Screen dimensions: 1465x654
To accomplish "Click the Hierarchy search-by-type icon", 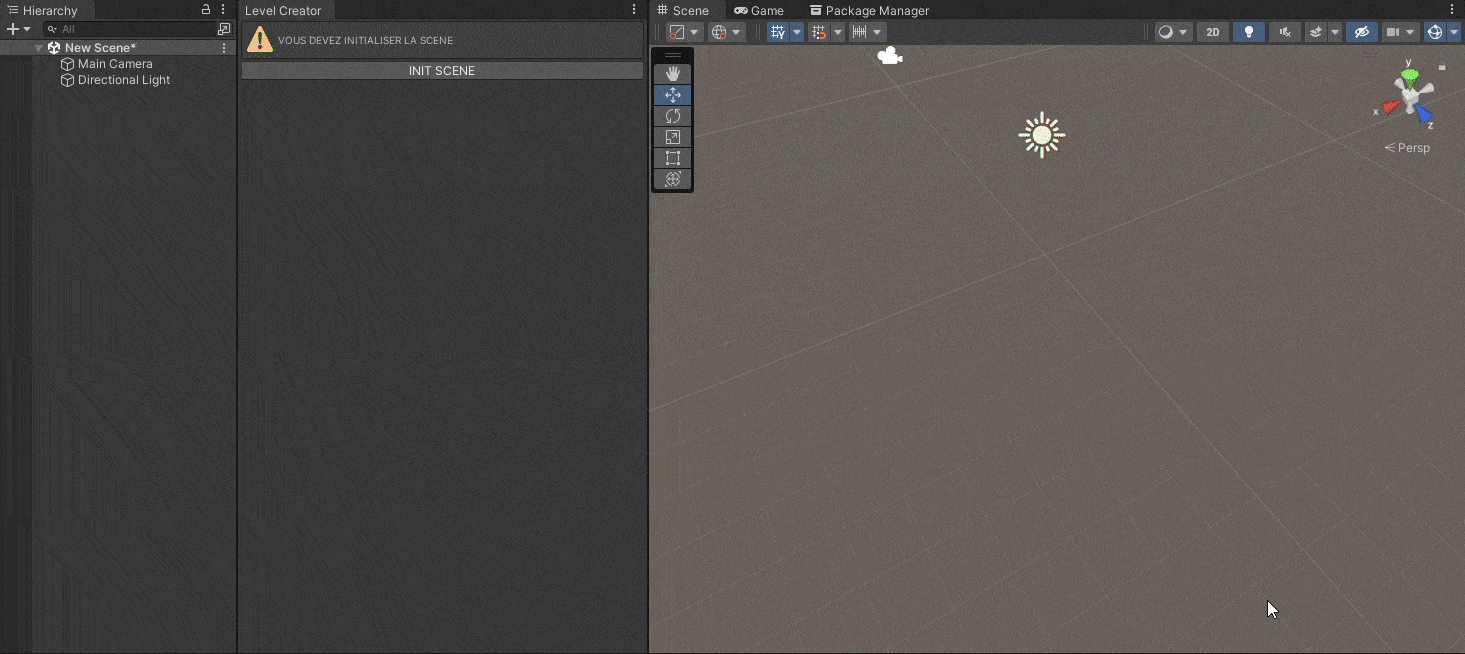I will (x=224, y=29).
